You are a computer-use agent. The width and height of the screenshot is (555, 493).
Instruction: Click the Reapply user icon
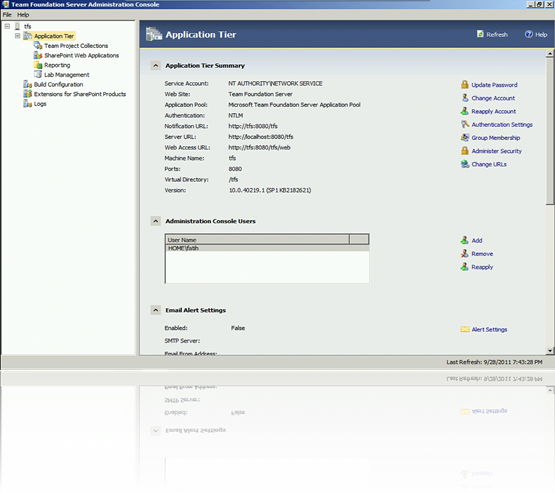click(x=465, y=266)
